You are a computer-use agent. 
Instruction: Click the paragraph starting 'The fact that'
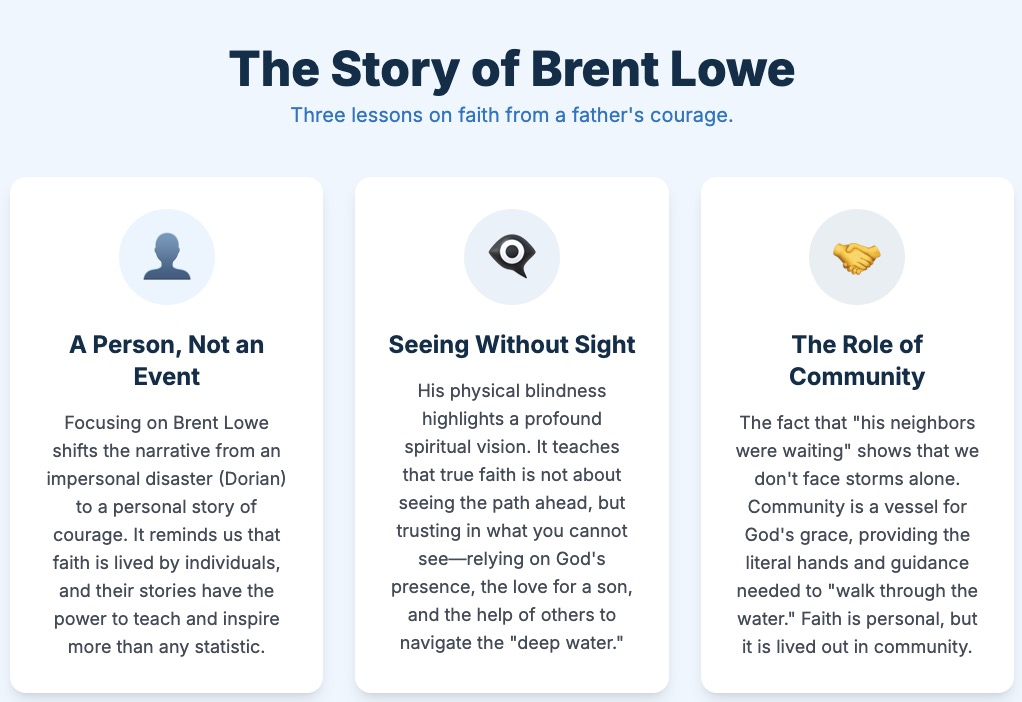coord(857,534)
